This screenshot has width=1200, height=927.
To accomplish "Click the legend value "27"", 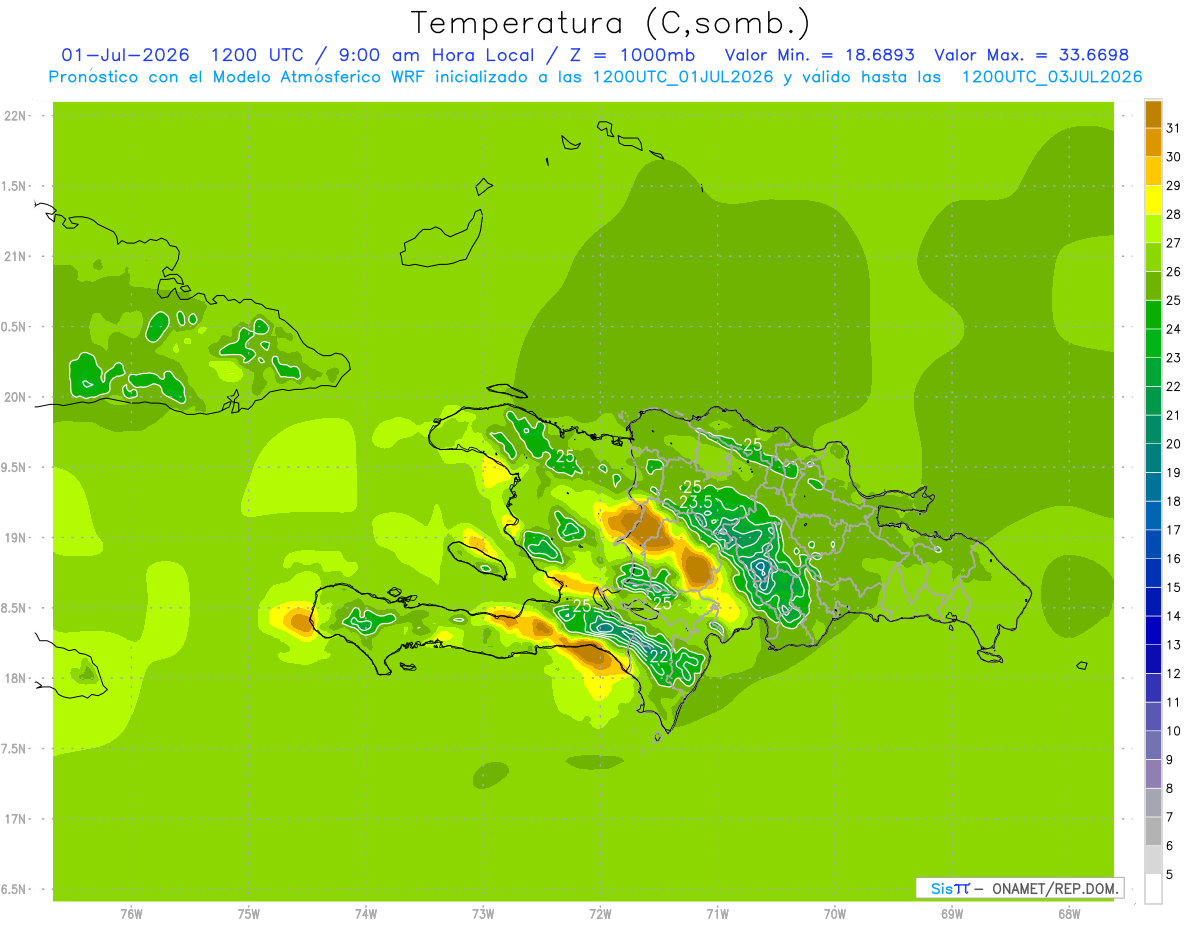I will click(1174, 243).
